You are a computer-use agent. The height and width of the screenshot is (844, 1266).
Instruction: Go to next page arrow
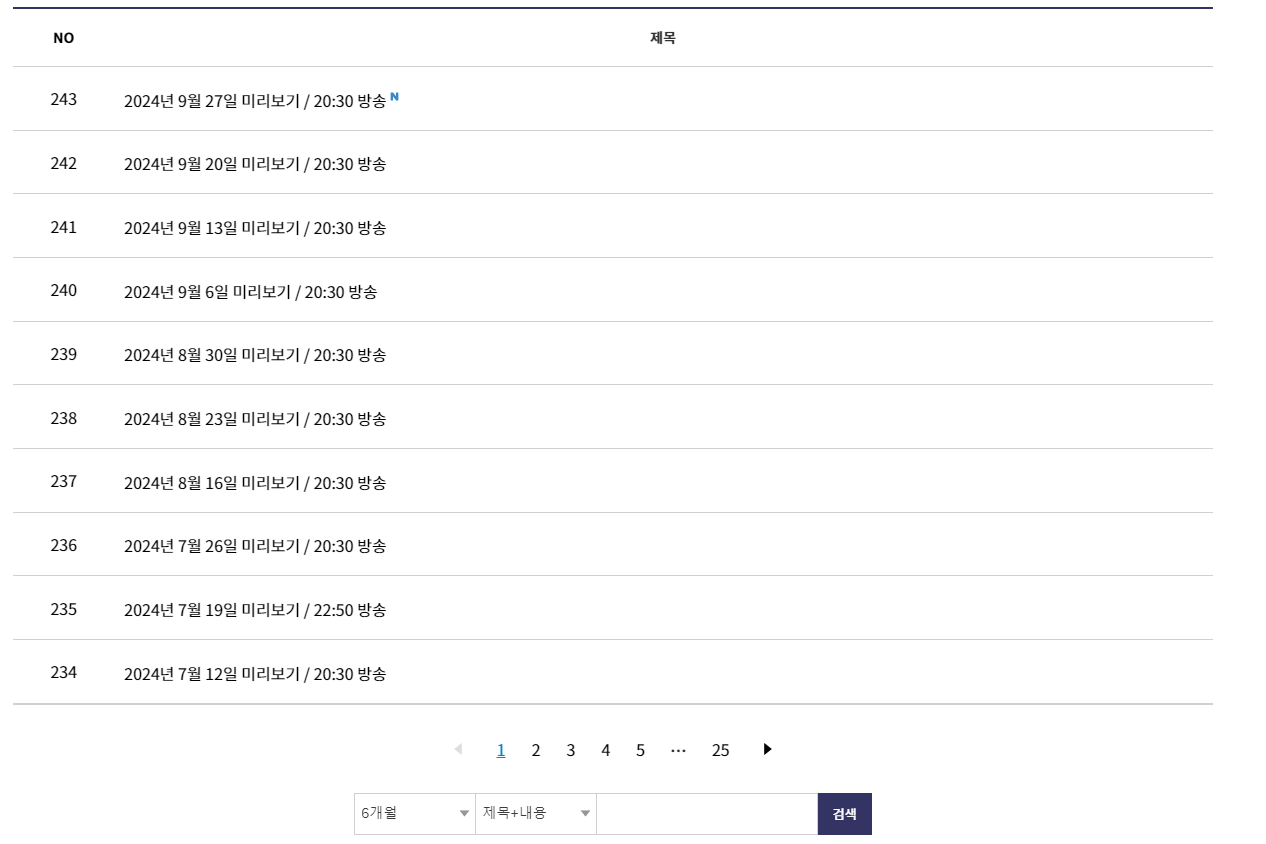pyautogui.click(x=767, y=749)
